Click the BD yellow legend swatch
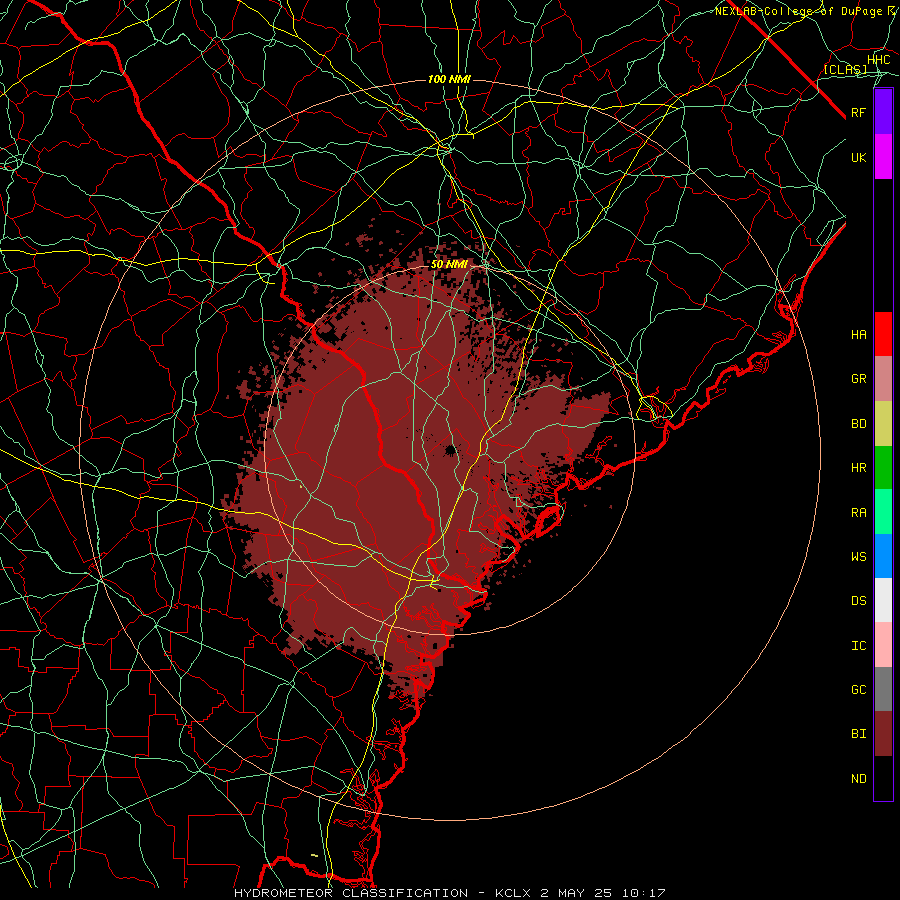The height and width of the screenshot is (900, 900). (x=883, y=423)
